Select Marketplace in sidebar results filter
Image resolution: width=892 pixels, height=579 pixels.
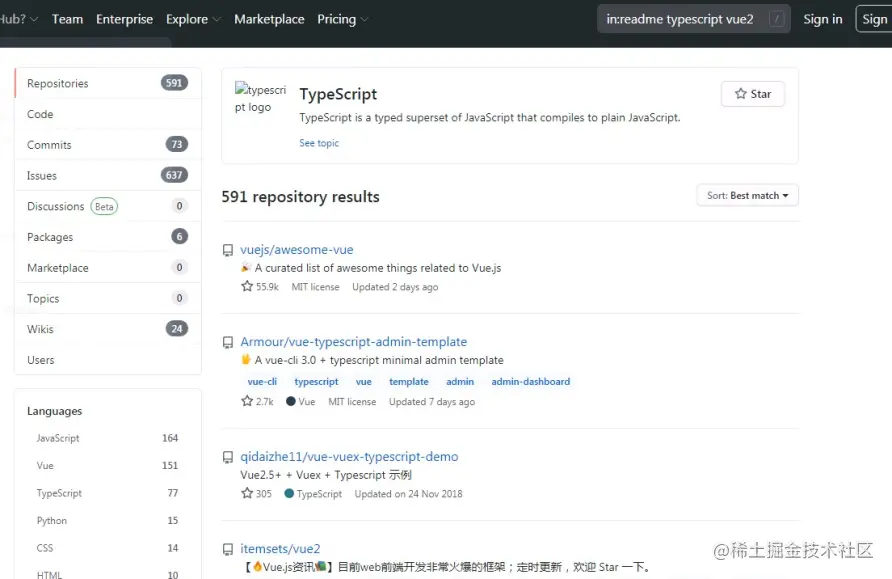[108, 267]
